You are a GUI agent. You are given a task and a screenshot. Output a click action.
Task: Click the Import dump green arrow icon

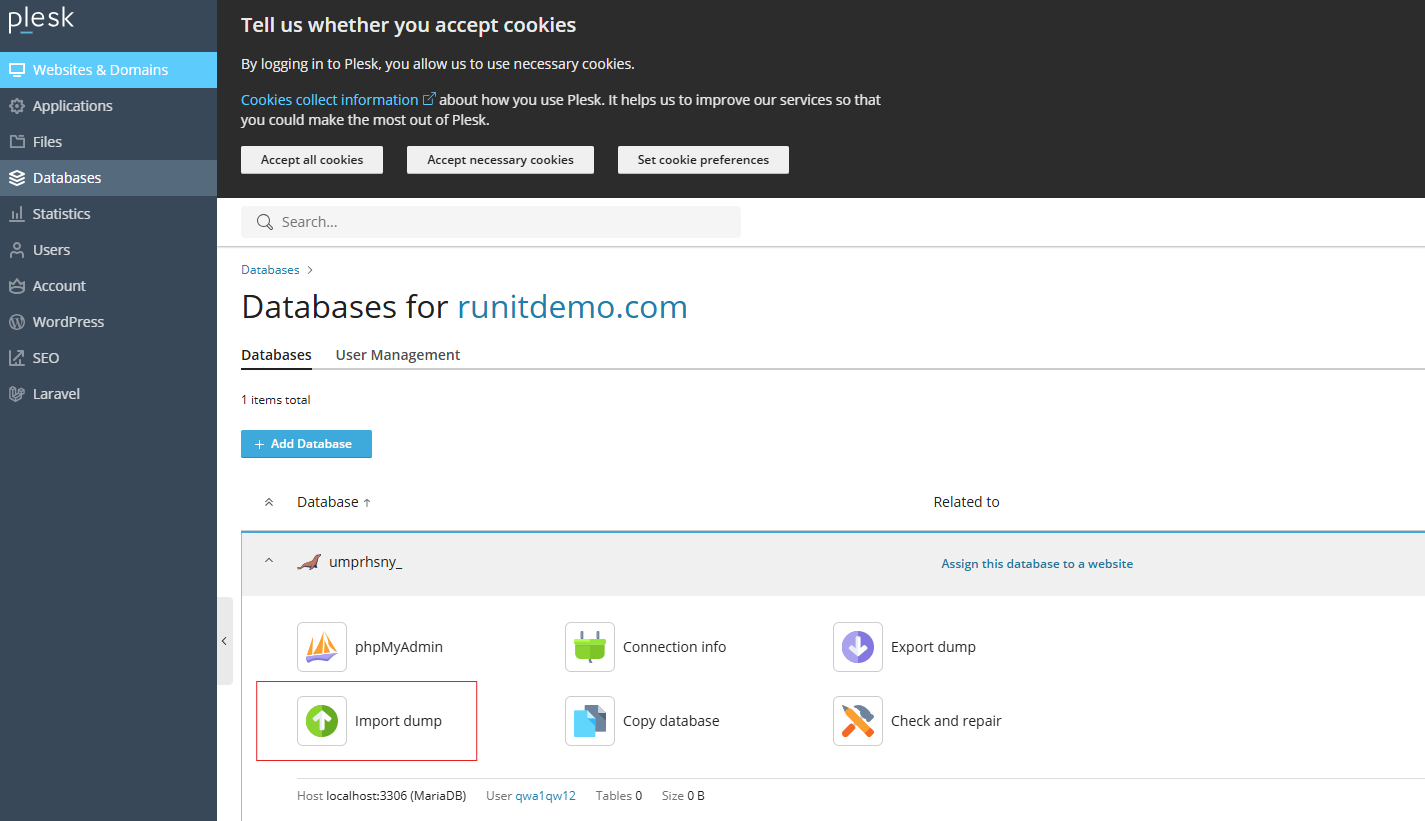point(322,721)
